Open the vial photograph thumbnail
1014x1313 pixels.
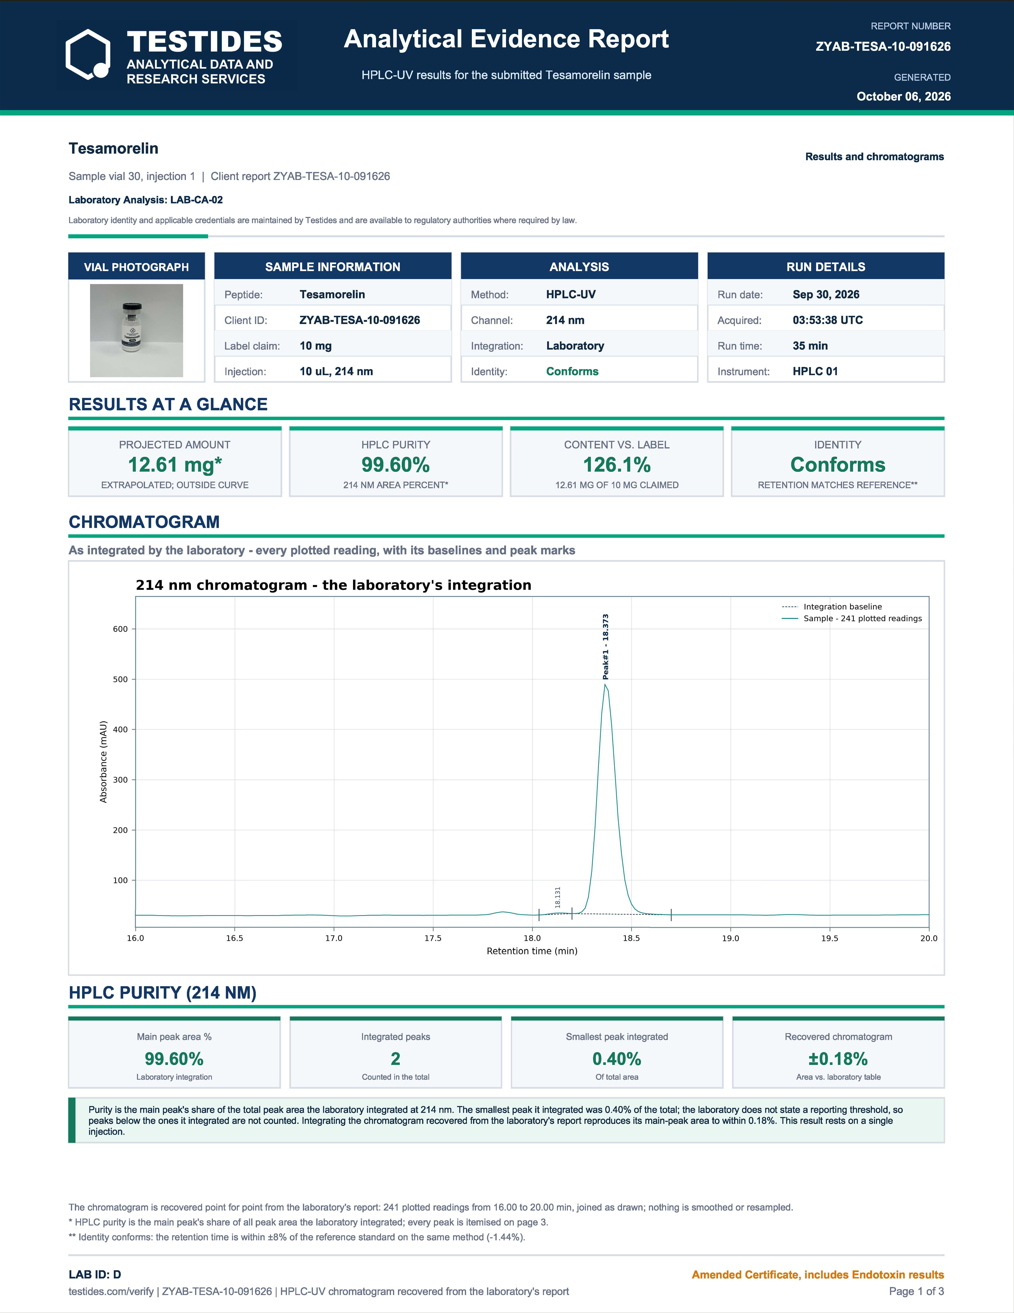[136, 330]
